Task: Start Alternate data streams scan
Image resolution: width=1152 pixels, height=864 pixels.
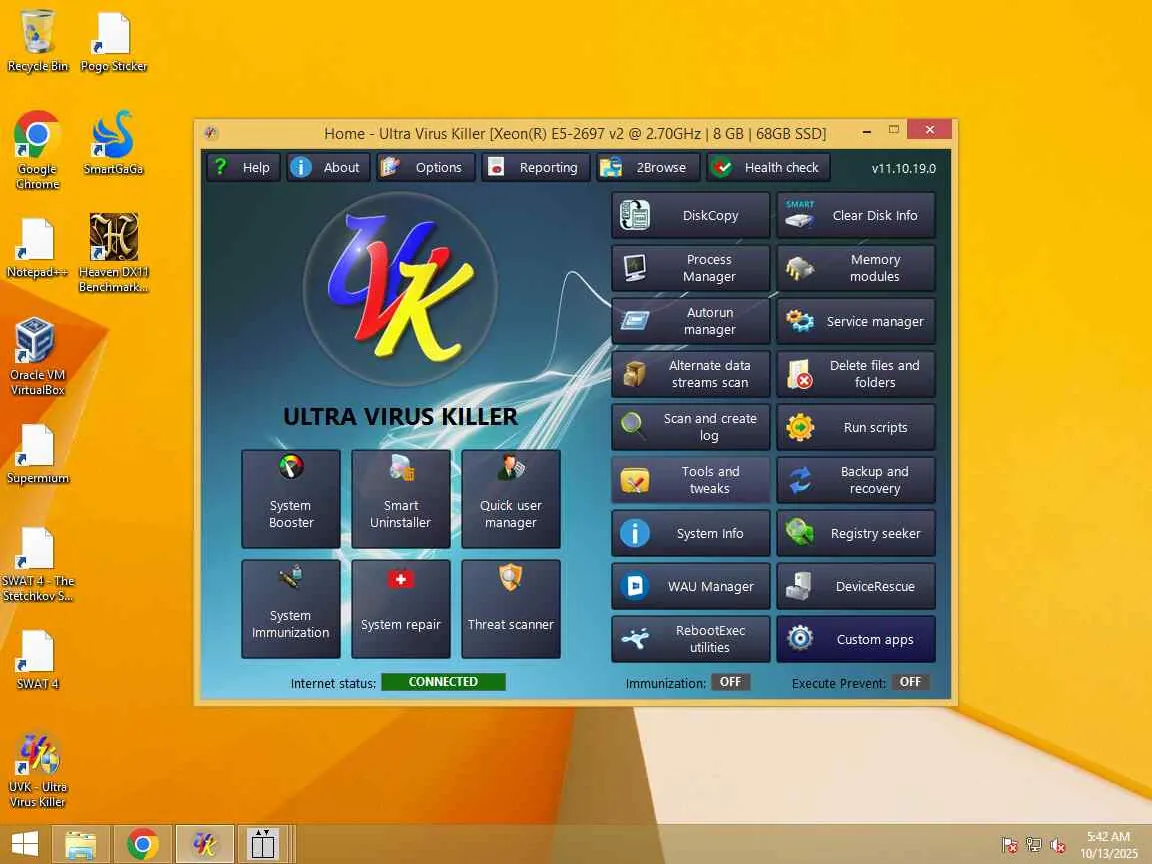Action: tap(691, 374)
